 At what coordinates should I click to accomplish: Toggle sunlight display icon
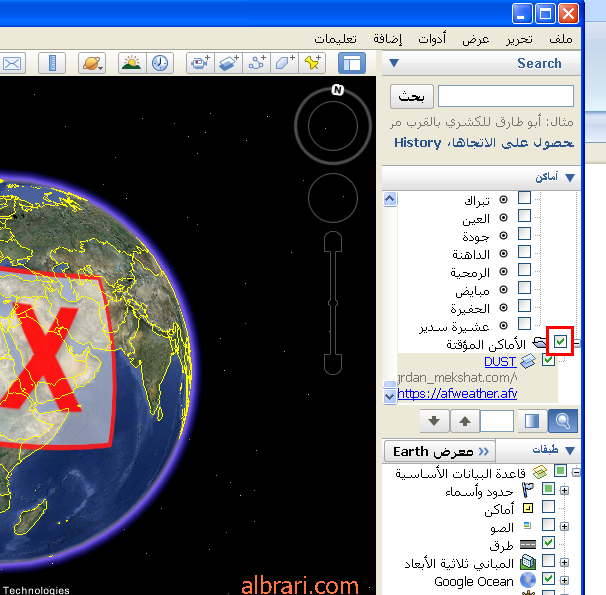[x=132, y=63]
